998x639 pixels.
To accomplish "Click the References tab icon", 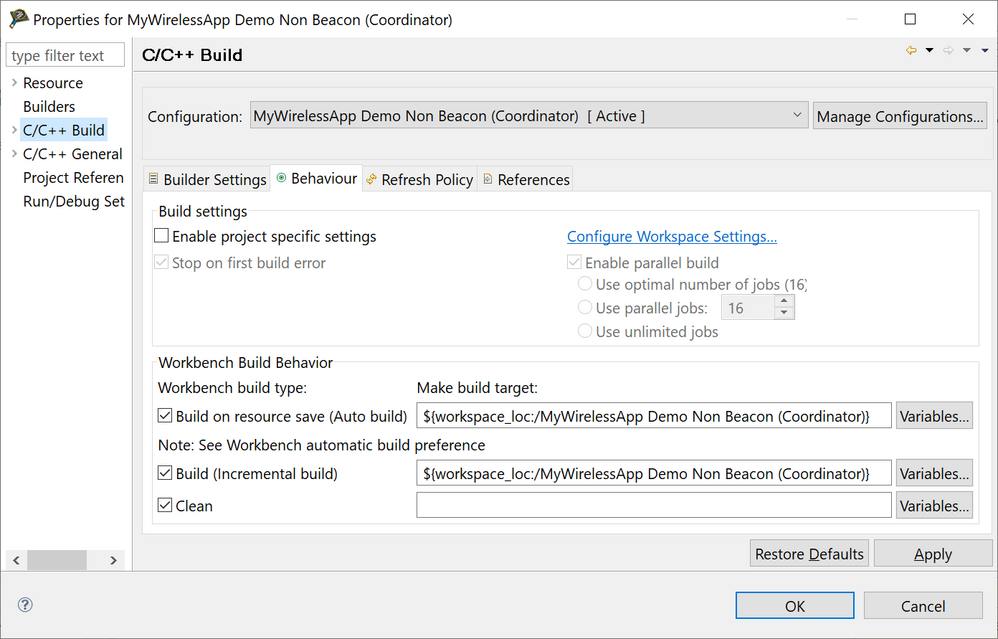I will (x=488, y=180).
